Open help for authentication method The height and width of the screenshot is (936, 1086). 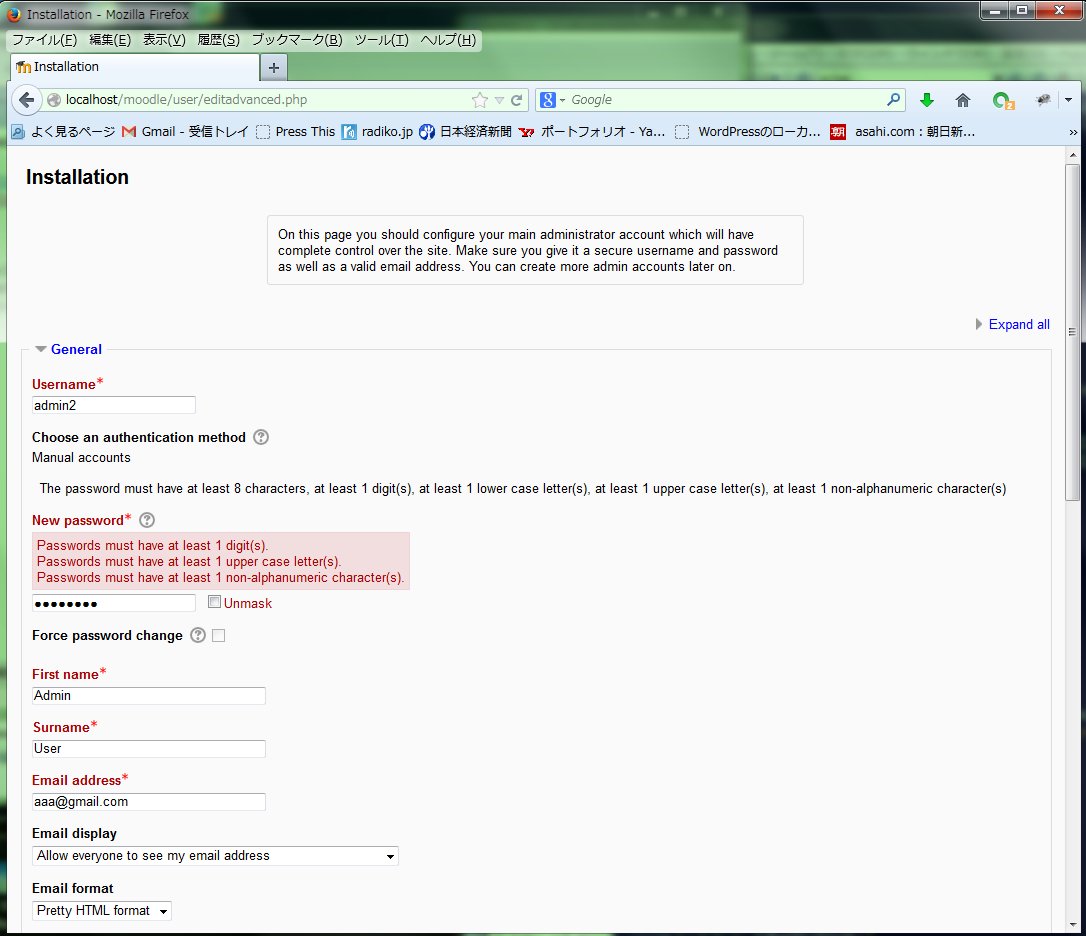[x=261, y=437]
